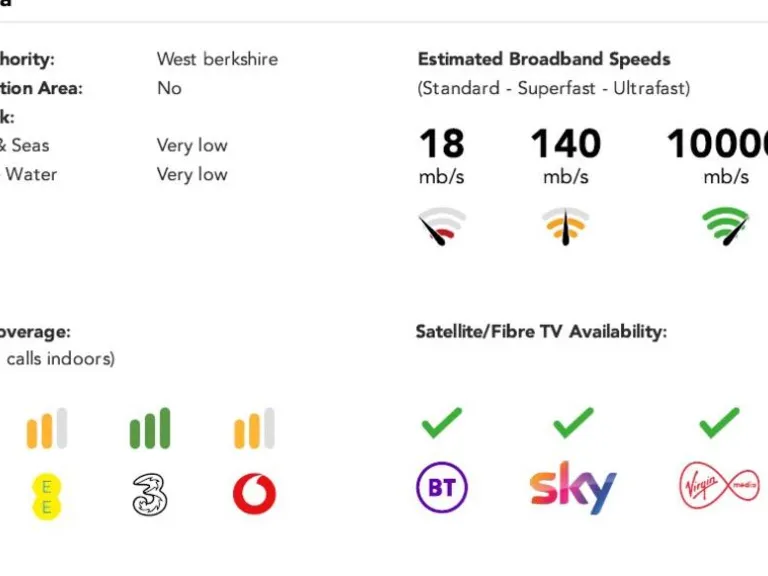Image resolution: width=768 pixels, height=576 pixels.
Task: Click the checkmark above Virgin Media
Action: tap(719, 423)
